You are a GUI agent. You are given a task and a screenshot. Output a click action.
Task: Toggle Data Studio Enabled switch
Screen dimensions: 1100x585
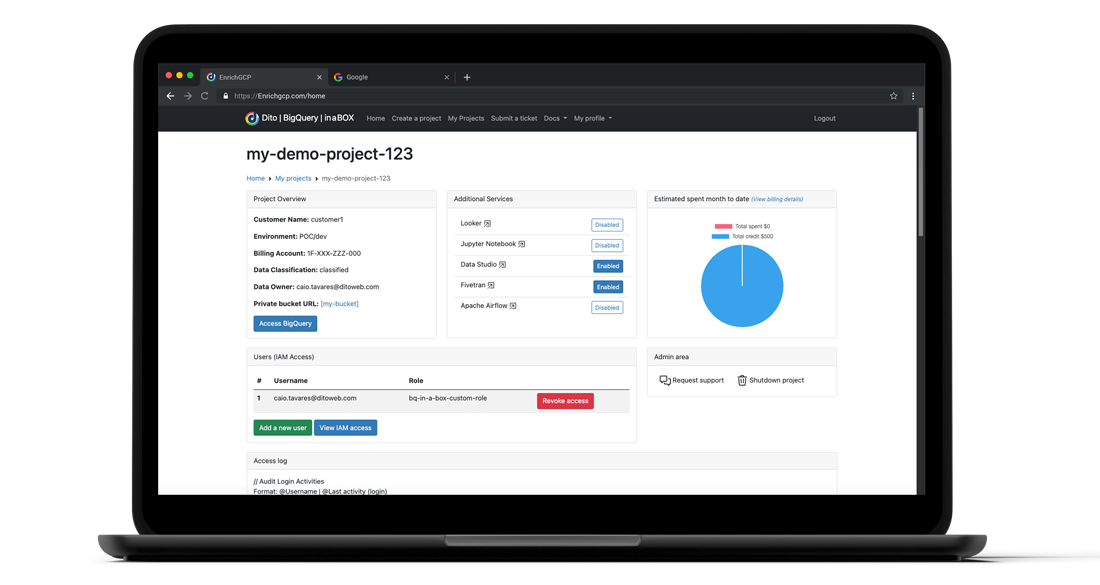[608, 266]
